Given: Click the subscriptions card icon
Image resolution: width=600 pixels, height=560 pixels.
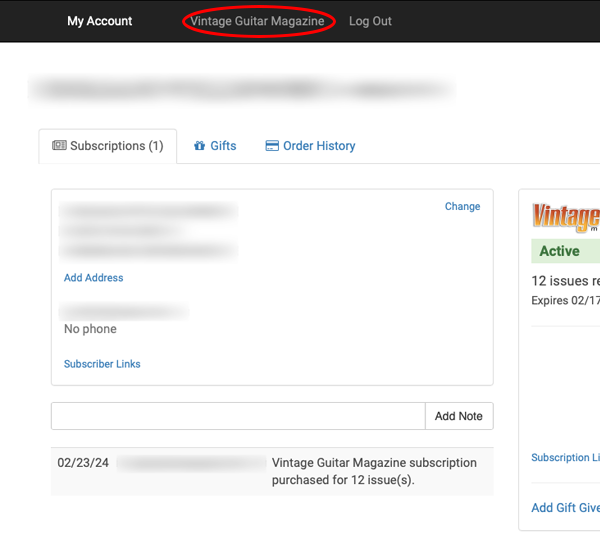Looking at the screenshot, I should (59, 145).
